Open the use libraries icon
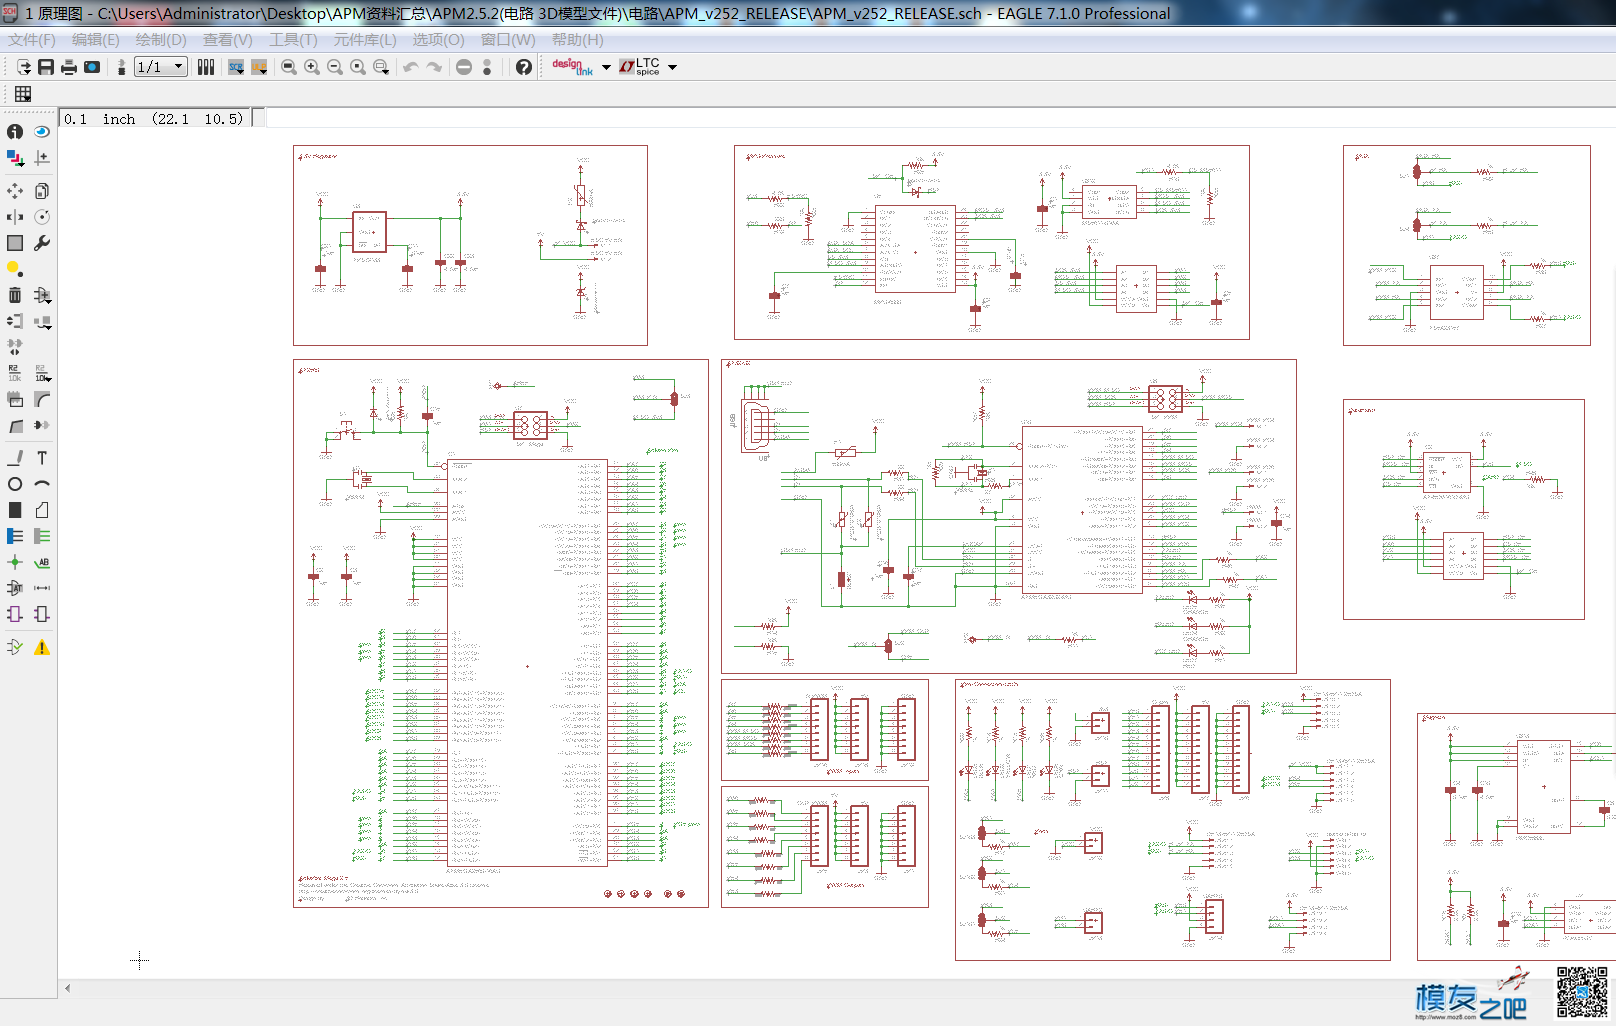The height and width of the screenshot is (1026, 1616). (x=206, y=67)
